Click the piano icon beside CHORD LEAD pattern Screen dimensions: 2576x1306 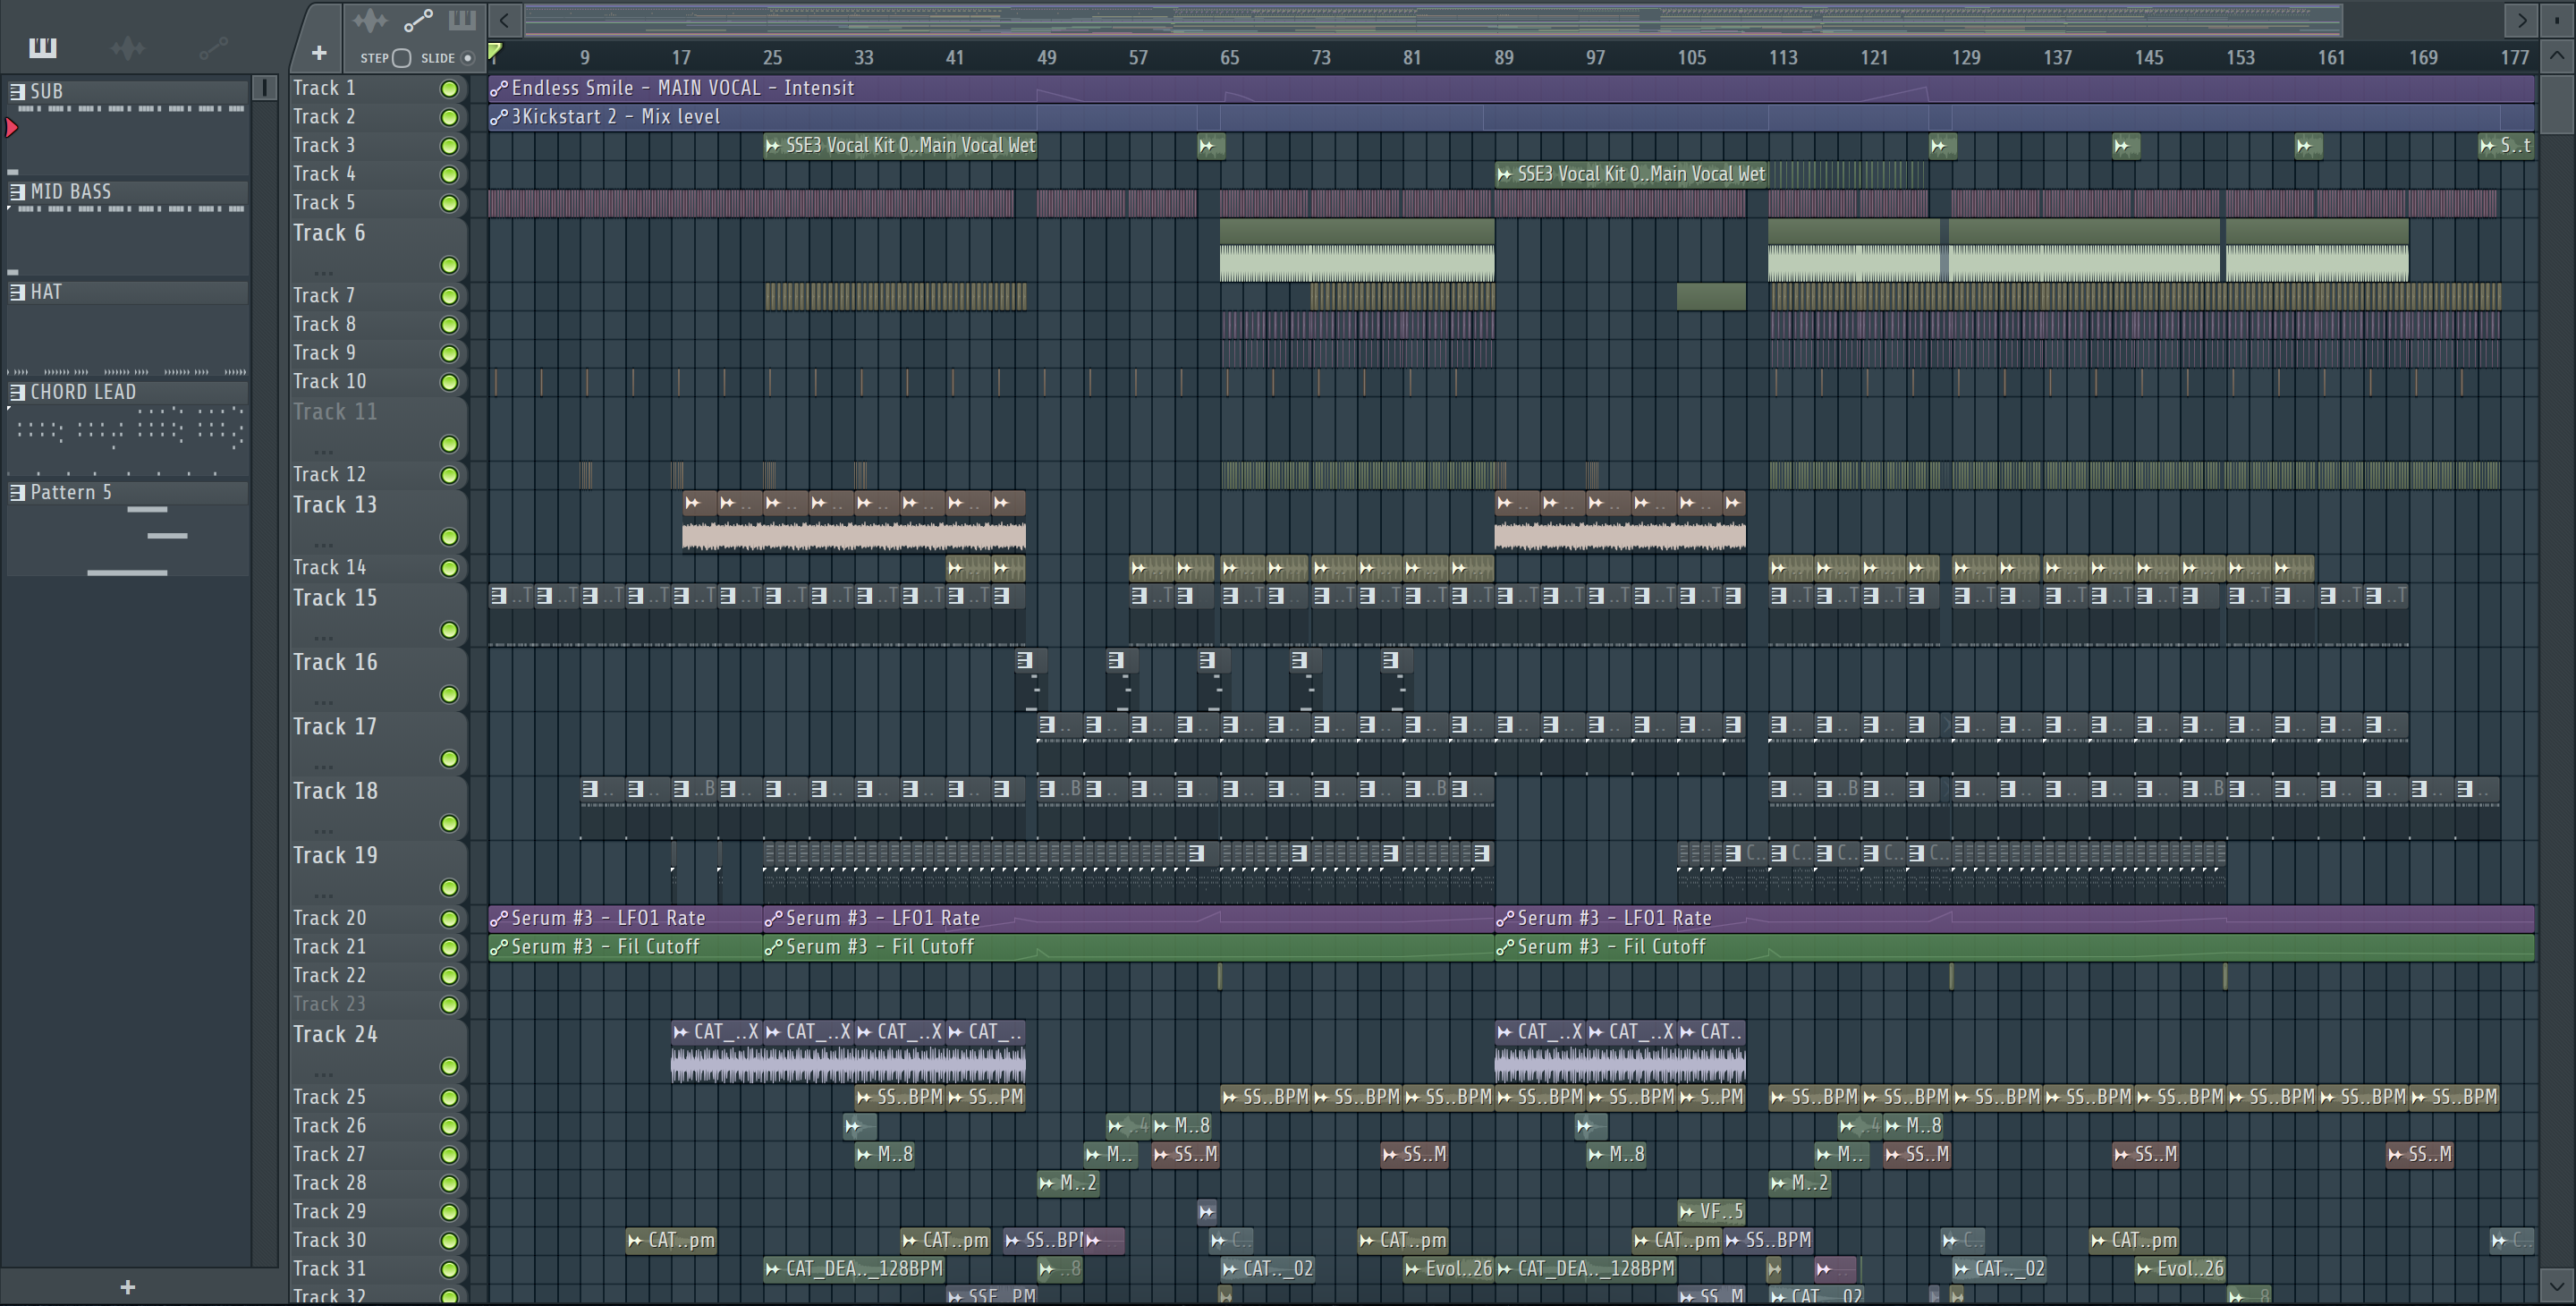click(17, 391)
